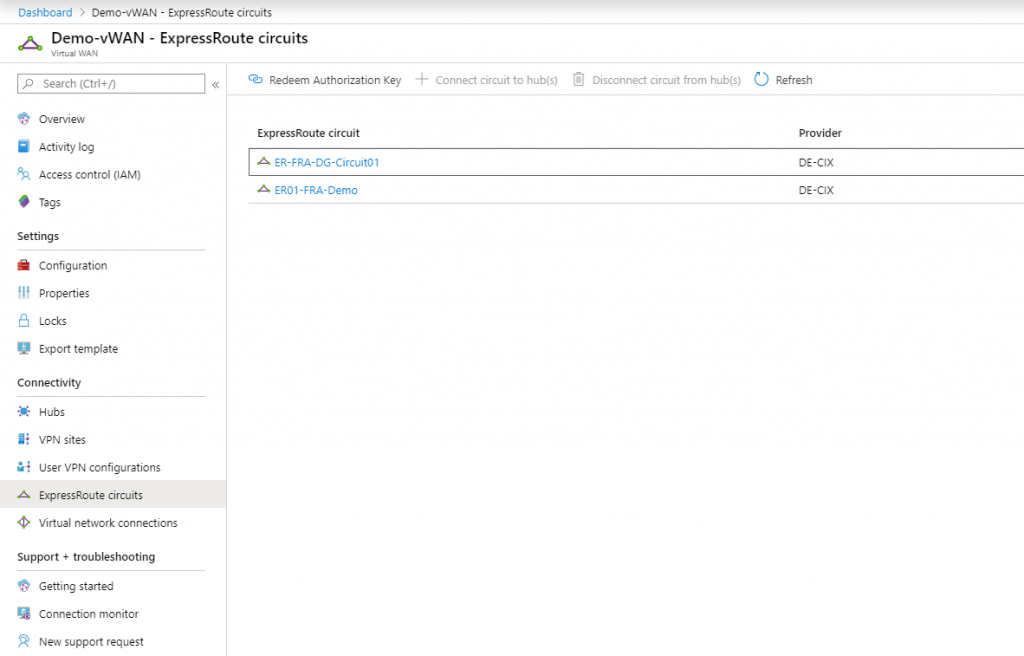Click Connect circuit to hub(s) label
This screenshot has width=1024, height=656.
(496, 80)
